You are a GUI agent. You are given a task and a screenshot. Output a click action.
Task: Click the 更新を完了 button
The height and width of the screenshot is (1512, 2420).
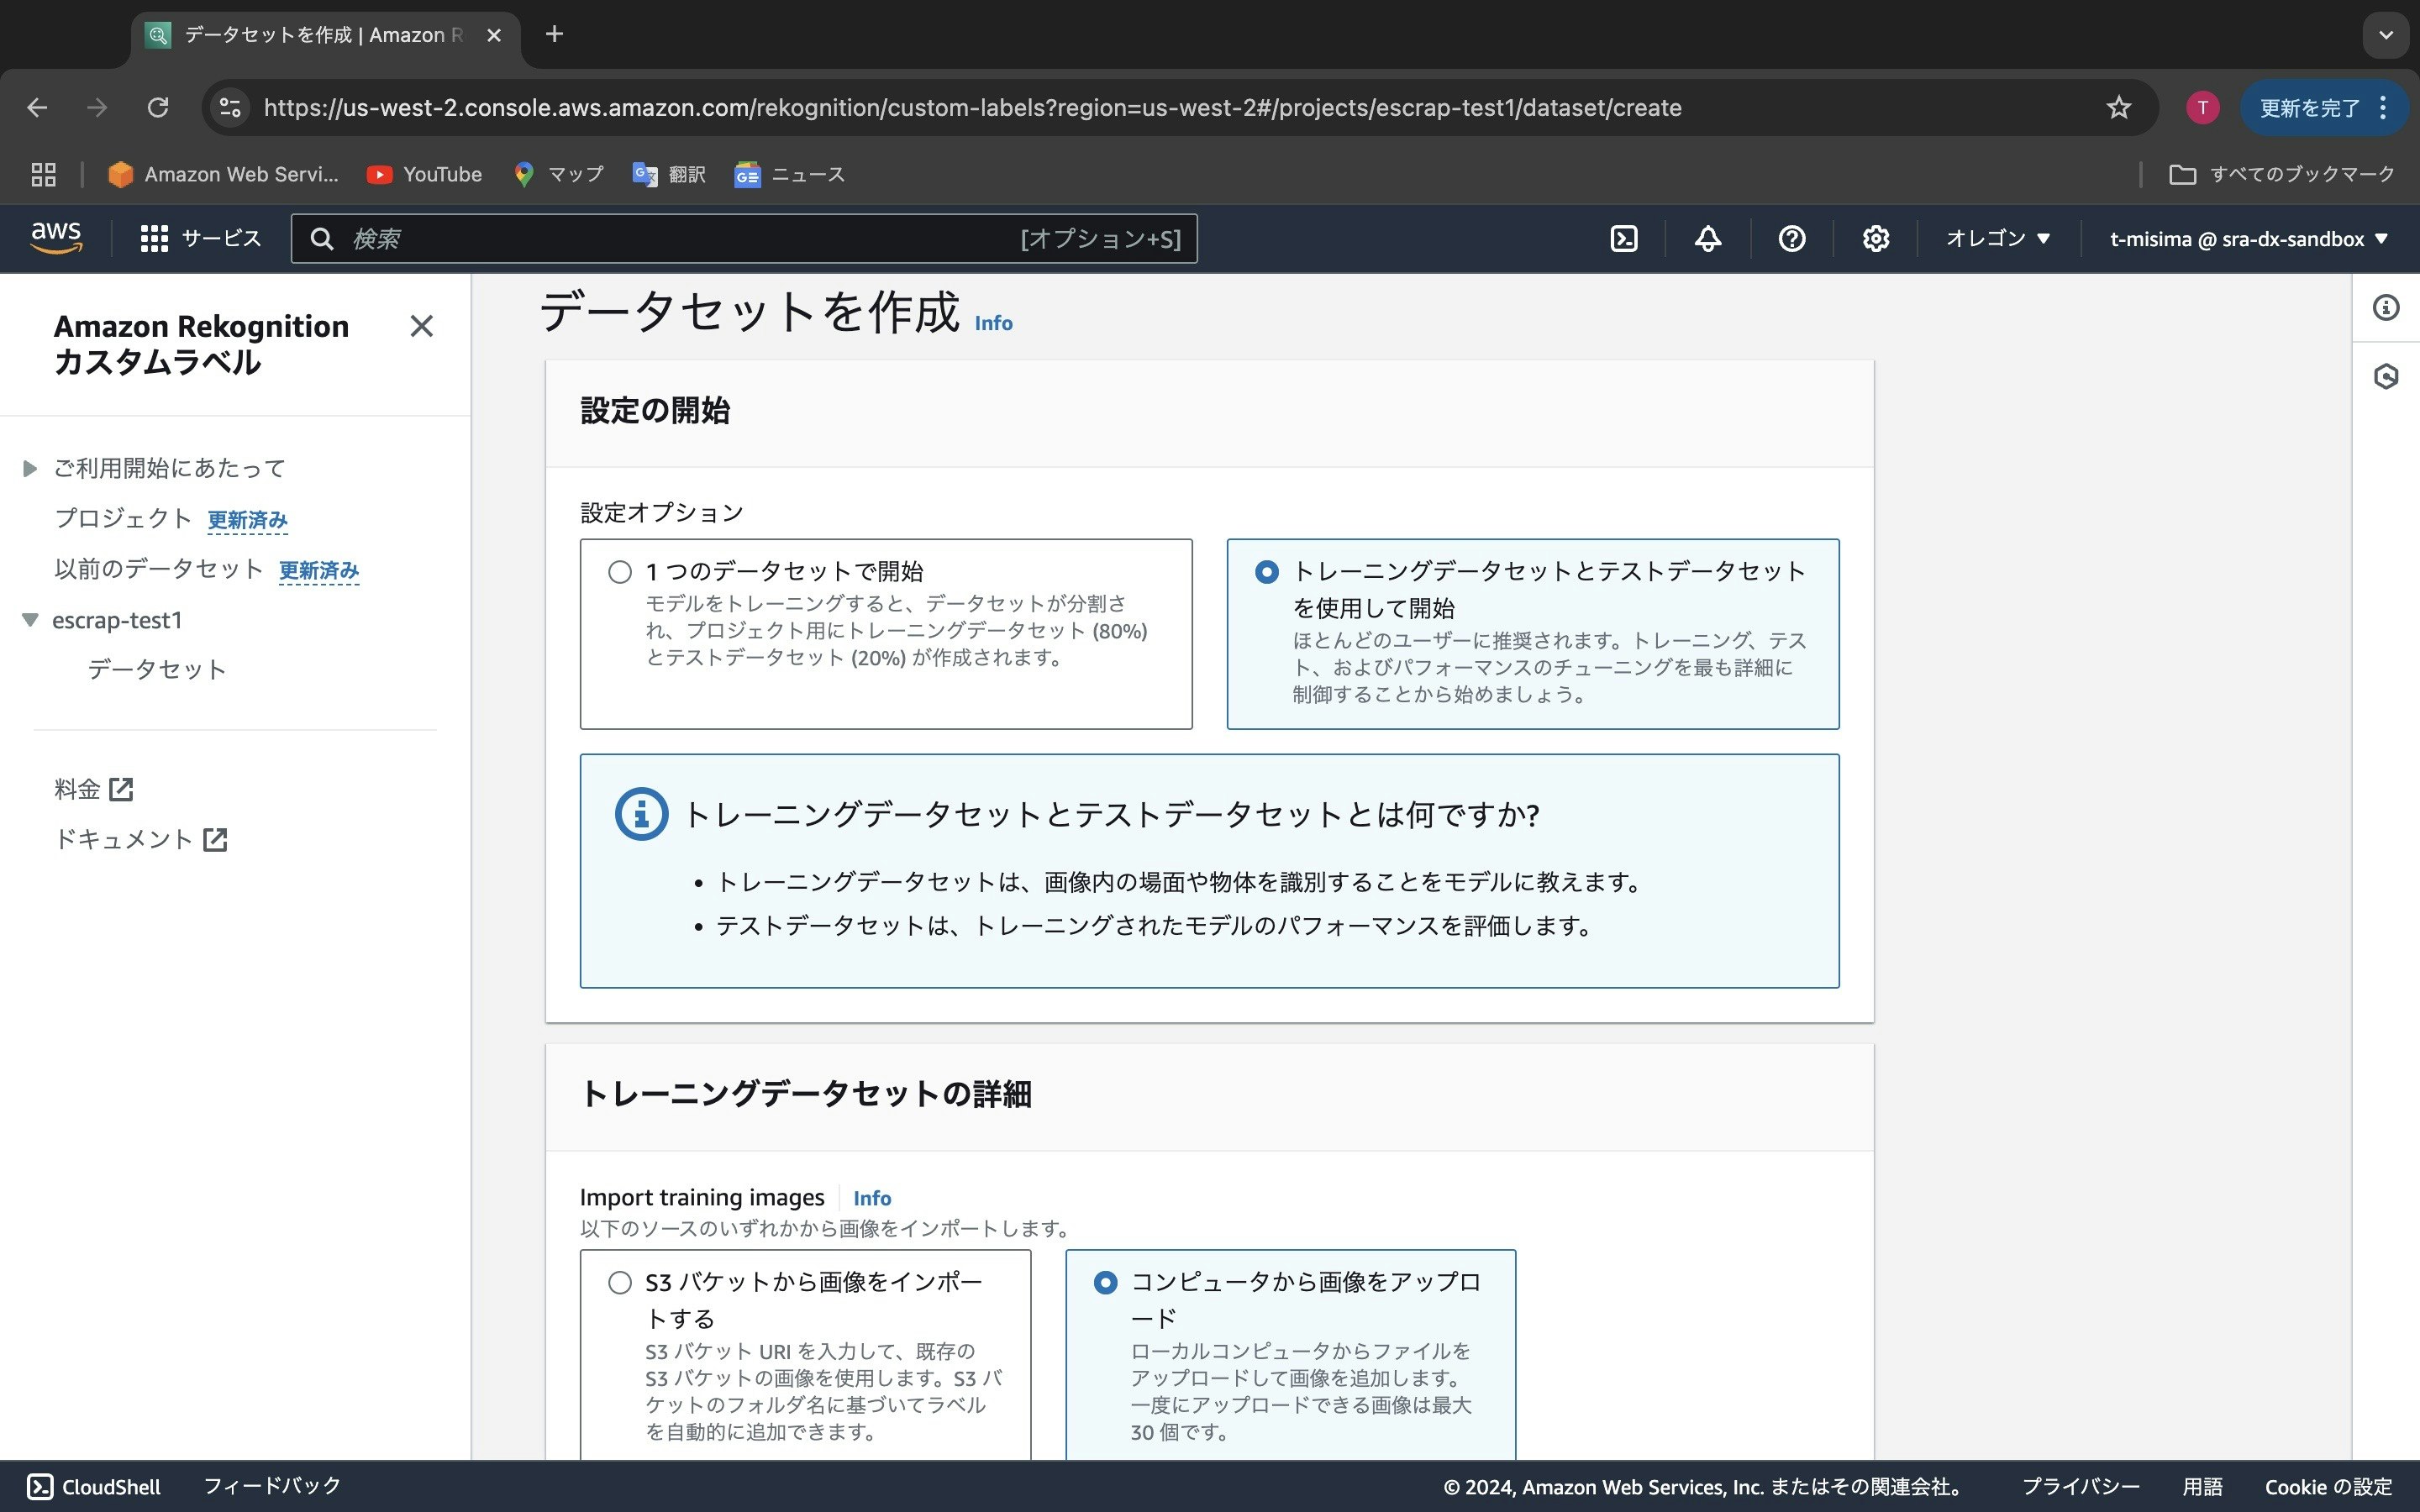pyautogui.click(x=2311, y=107)
